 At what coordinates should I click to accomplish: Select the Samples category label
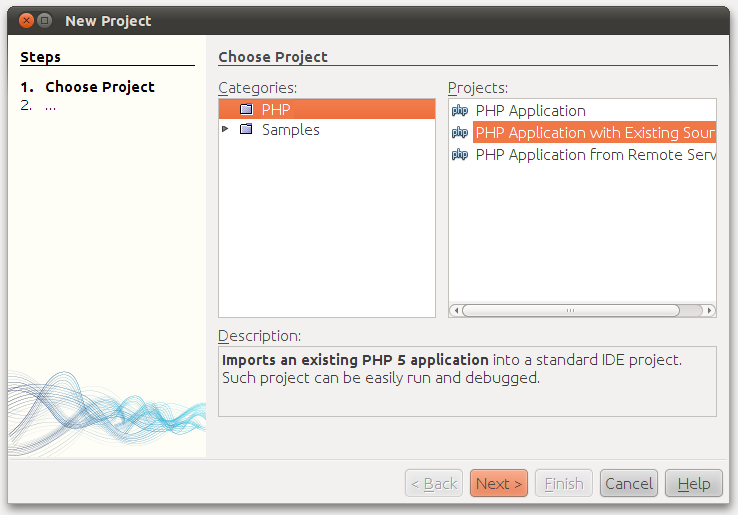click(x=290, y=130)
